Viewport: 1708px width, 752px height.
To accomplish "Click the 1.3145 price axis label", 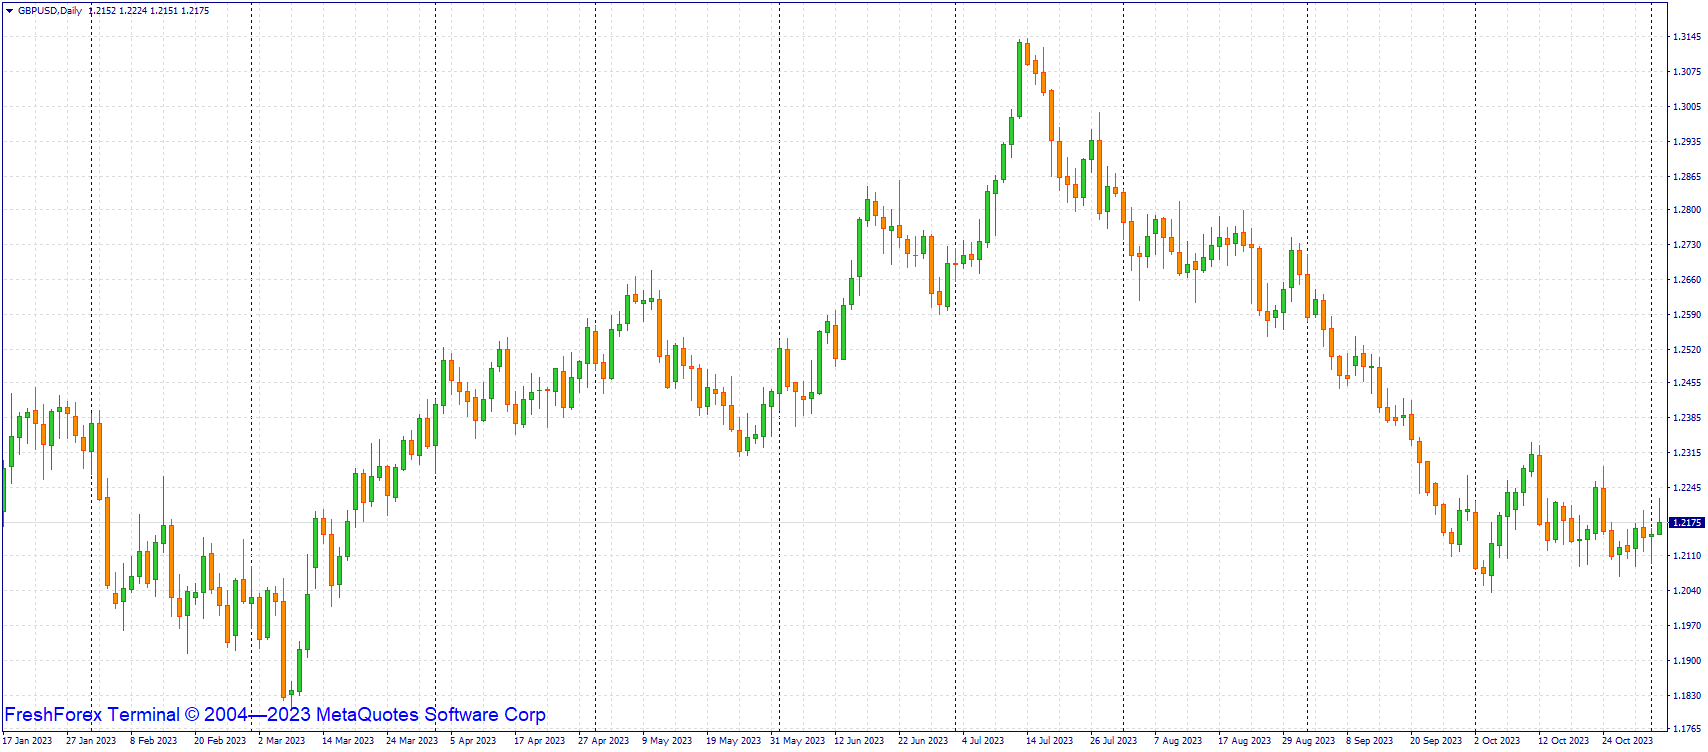I will coord(1687,37).
